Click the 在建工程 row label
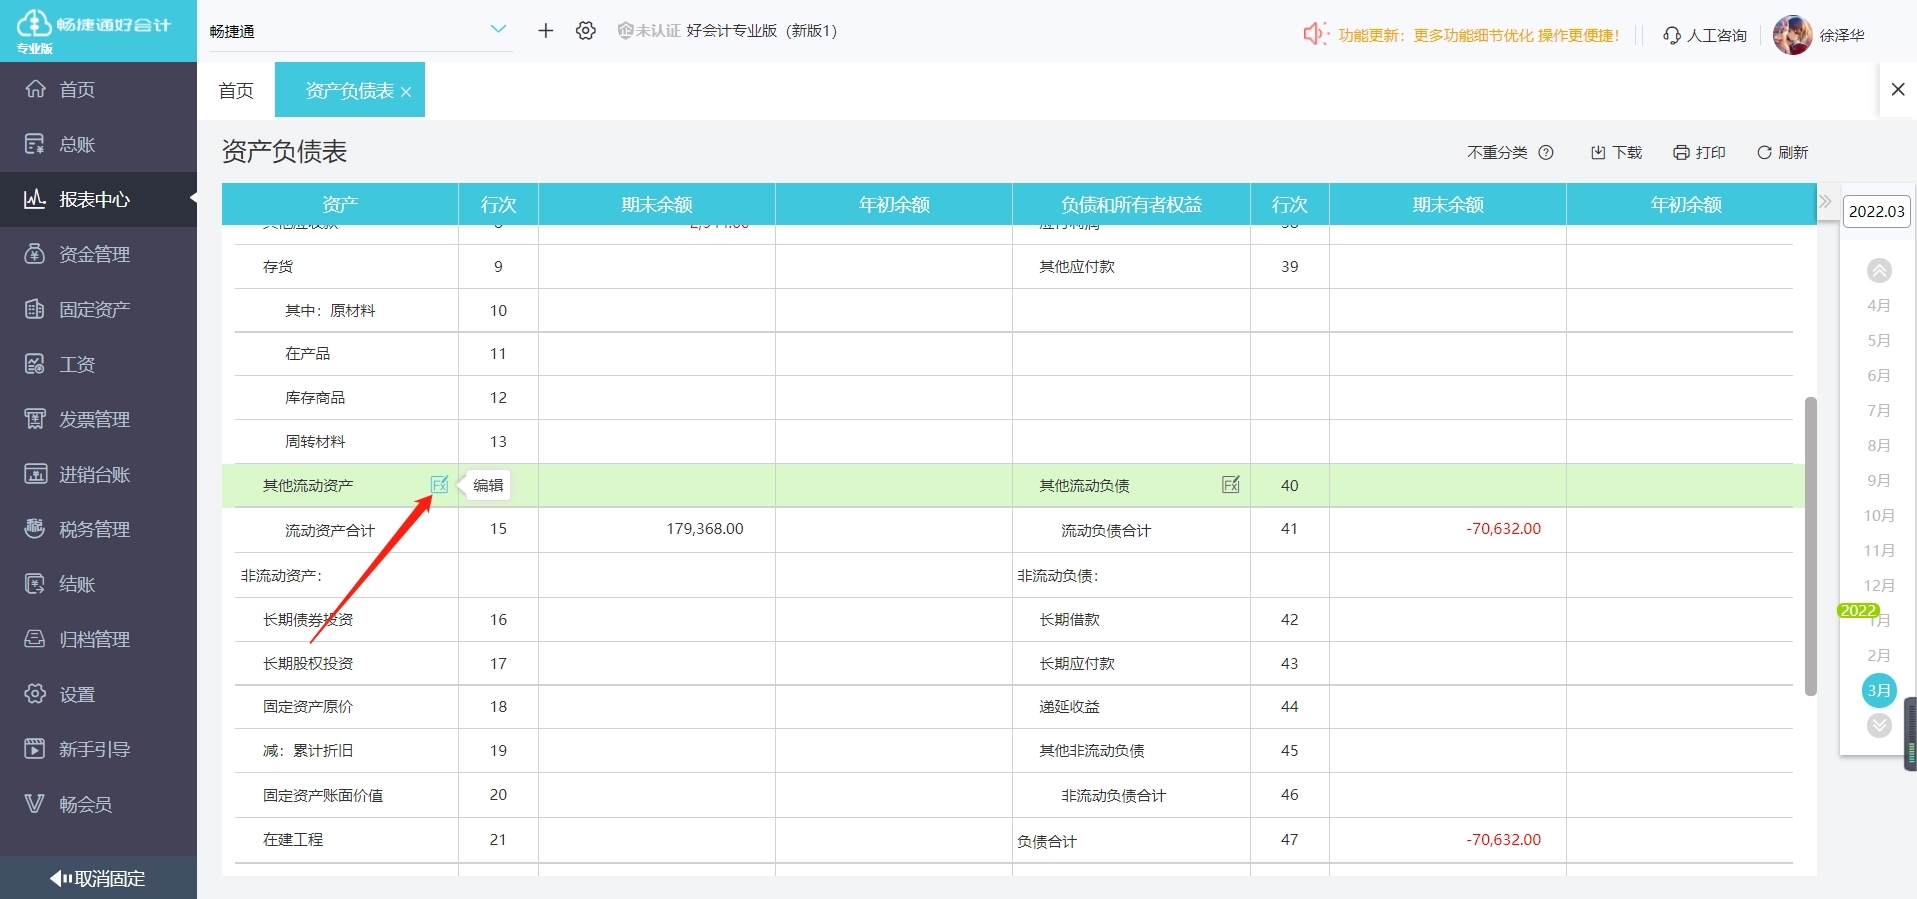 (x=293, y=839)
